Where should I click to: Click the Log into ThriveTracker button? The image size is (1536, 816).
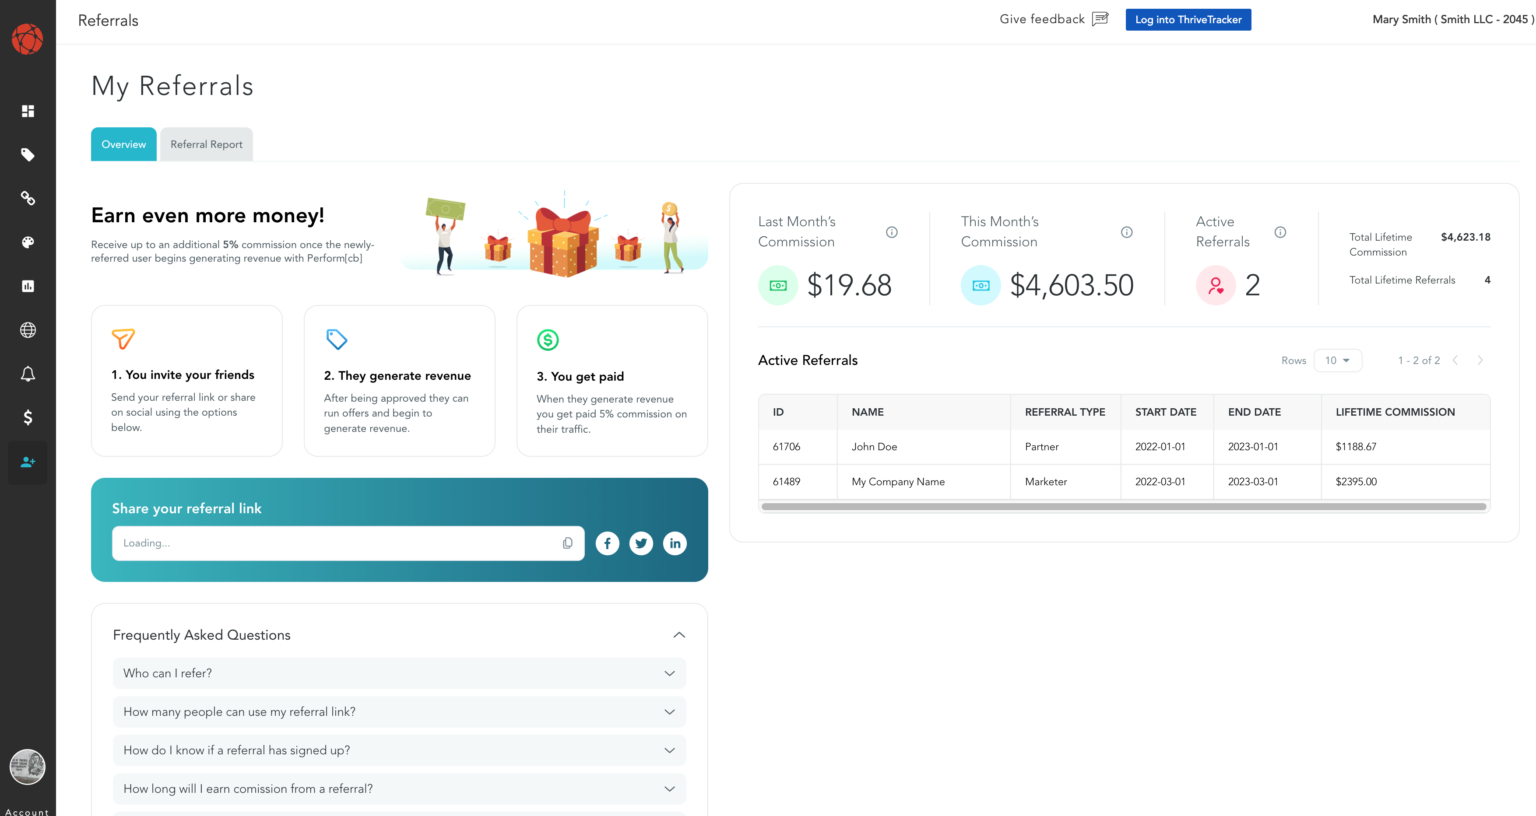point(1188,19)
